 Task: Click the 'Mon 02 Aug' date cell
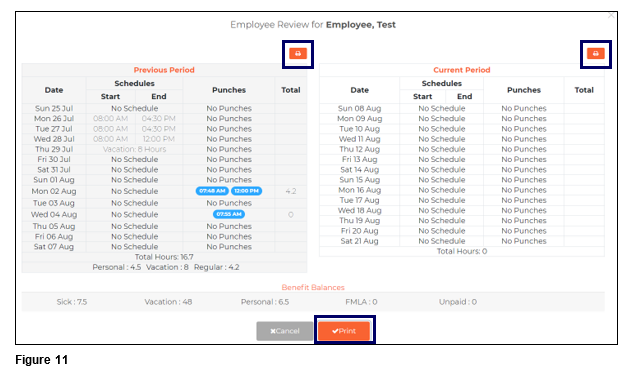click(54, 191)
